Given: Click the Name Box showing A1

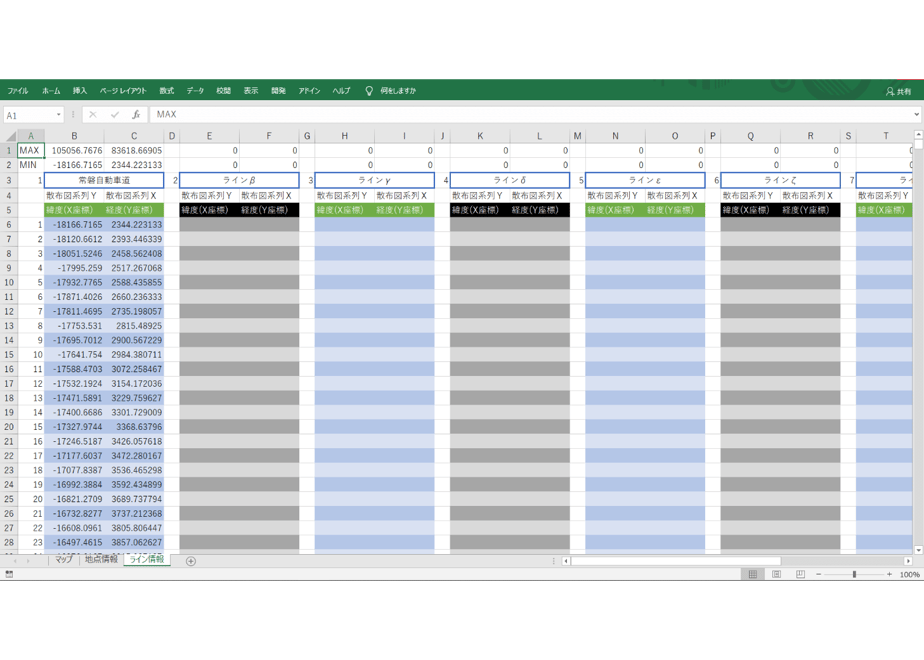Looking at the screenshot, I should click(x=29, y=115).
